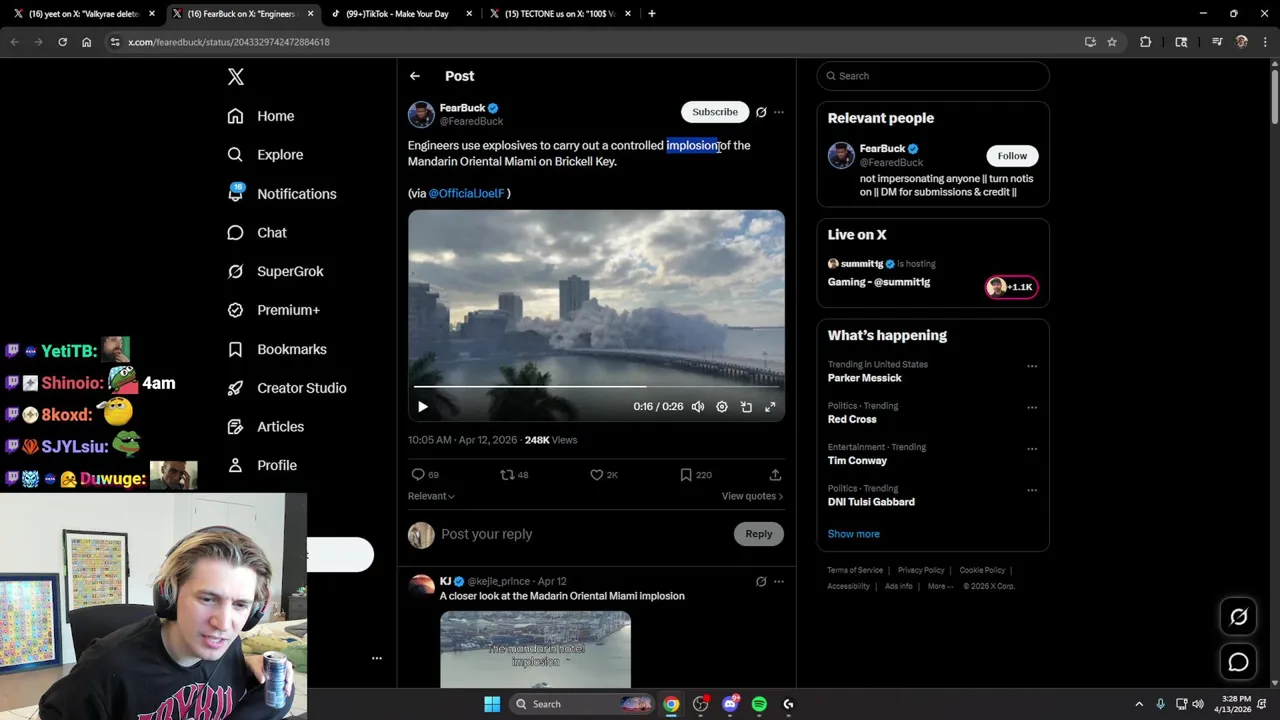
Task: Open Chrome from the taskbar
Action: [x=671, y=704]
